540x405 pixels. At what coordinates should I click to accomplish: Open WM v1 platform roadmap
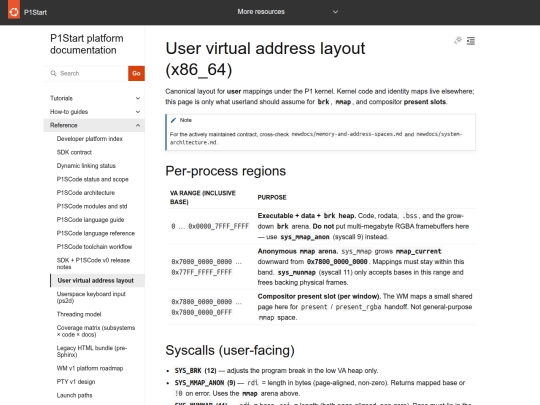[x=90, y=368]
